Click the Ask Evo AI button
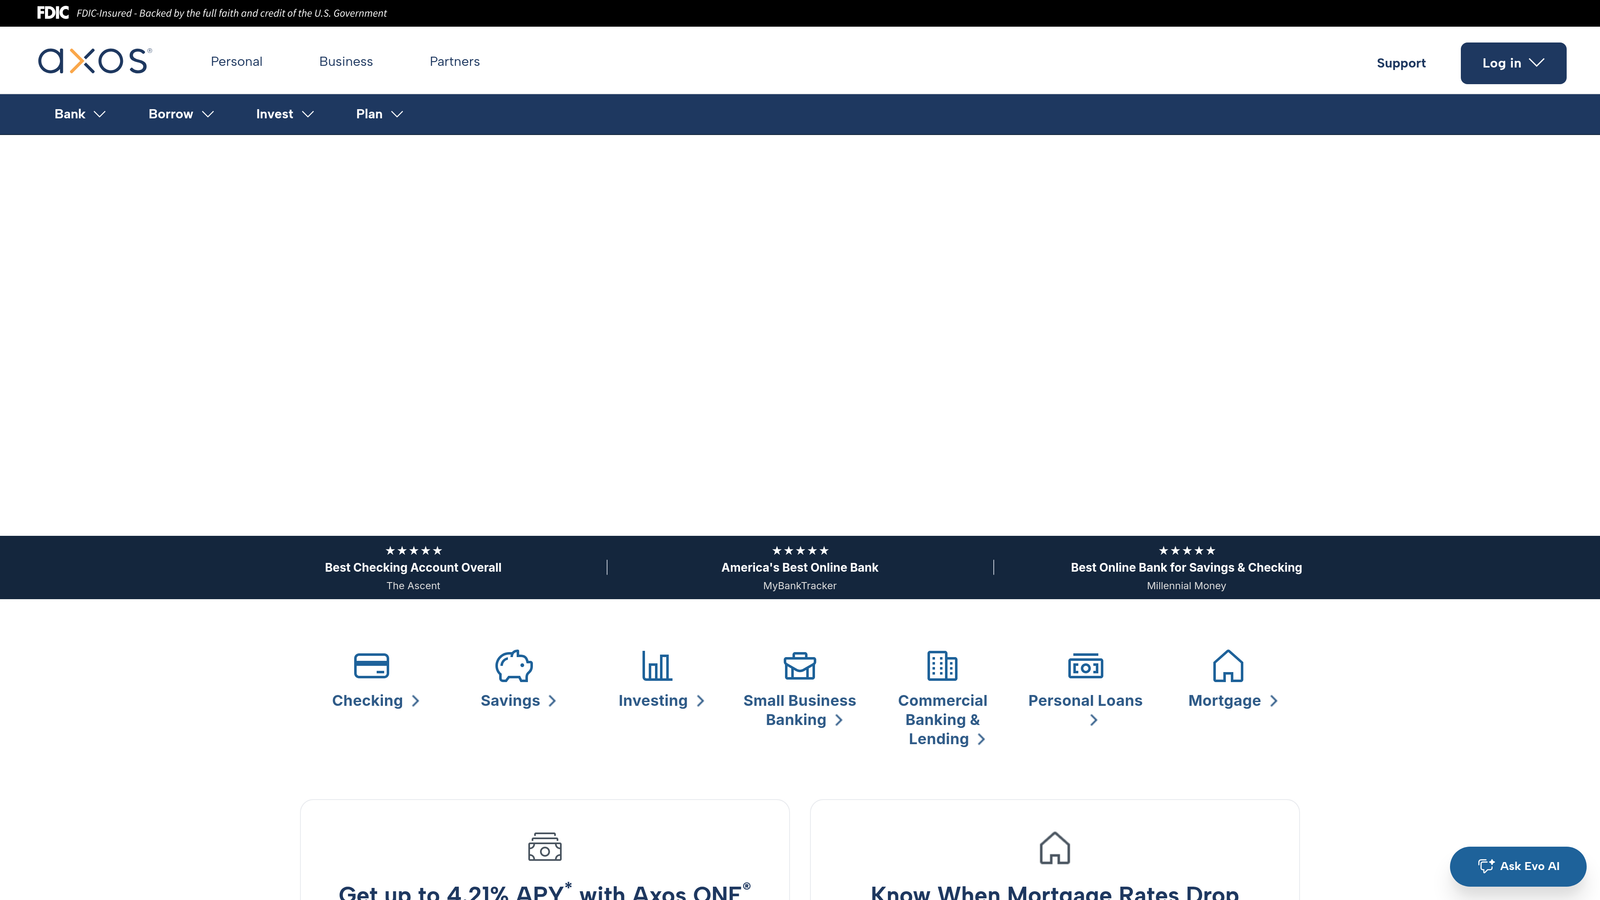The image size is (1600, 900). pos(1518,866)
